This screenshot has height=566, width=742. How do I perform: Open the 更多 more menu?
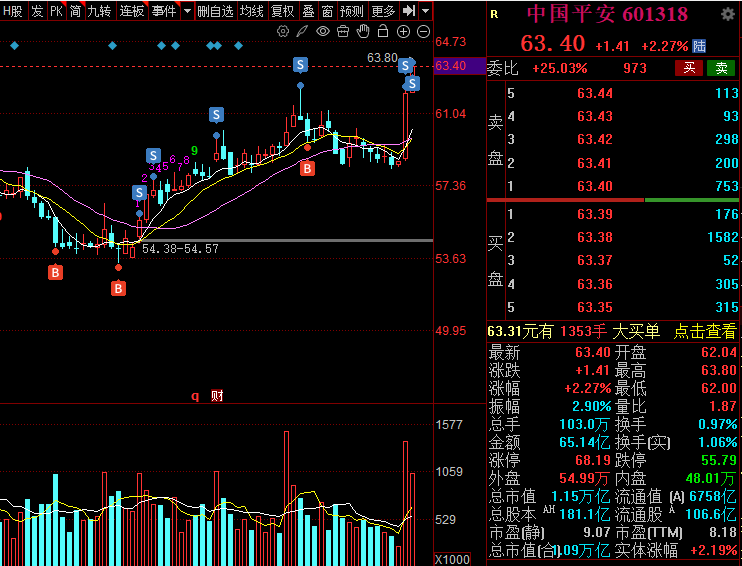(x=383, y=10)
